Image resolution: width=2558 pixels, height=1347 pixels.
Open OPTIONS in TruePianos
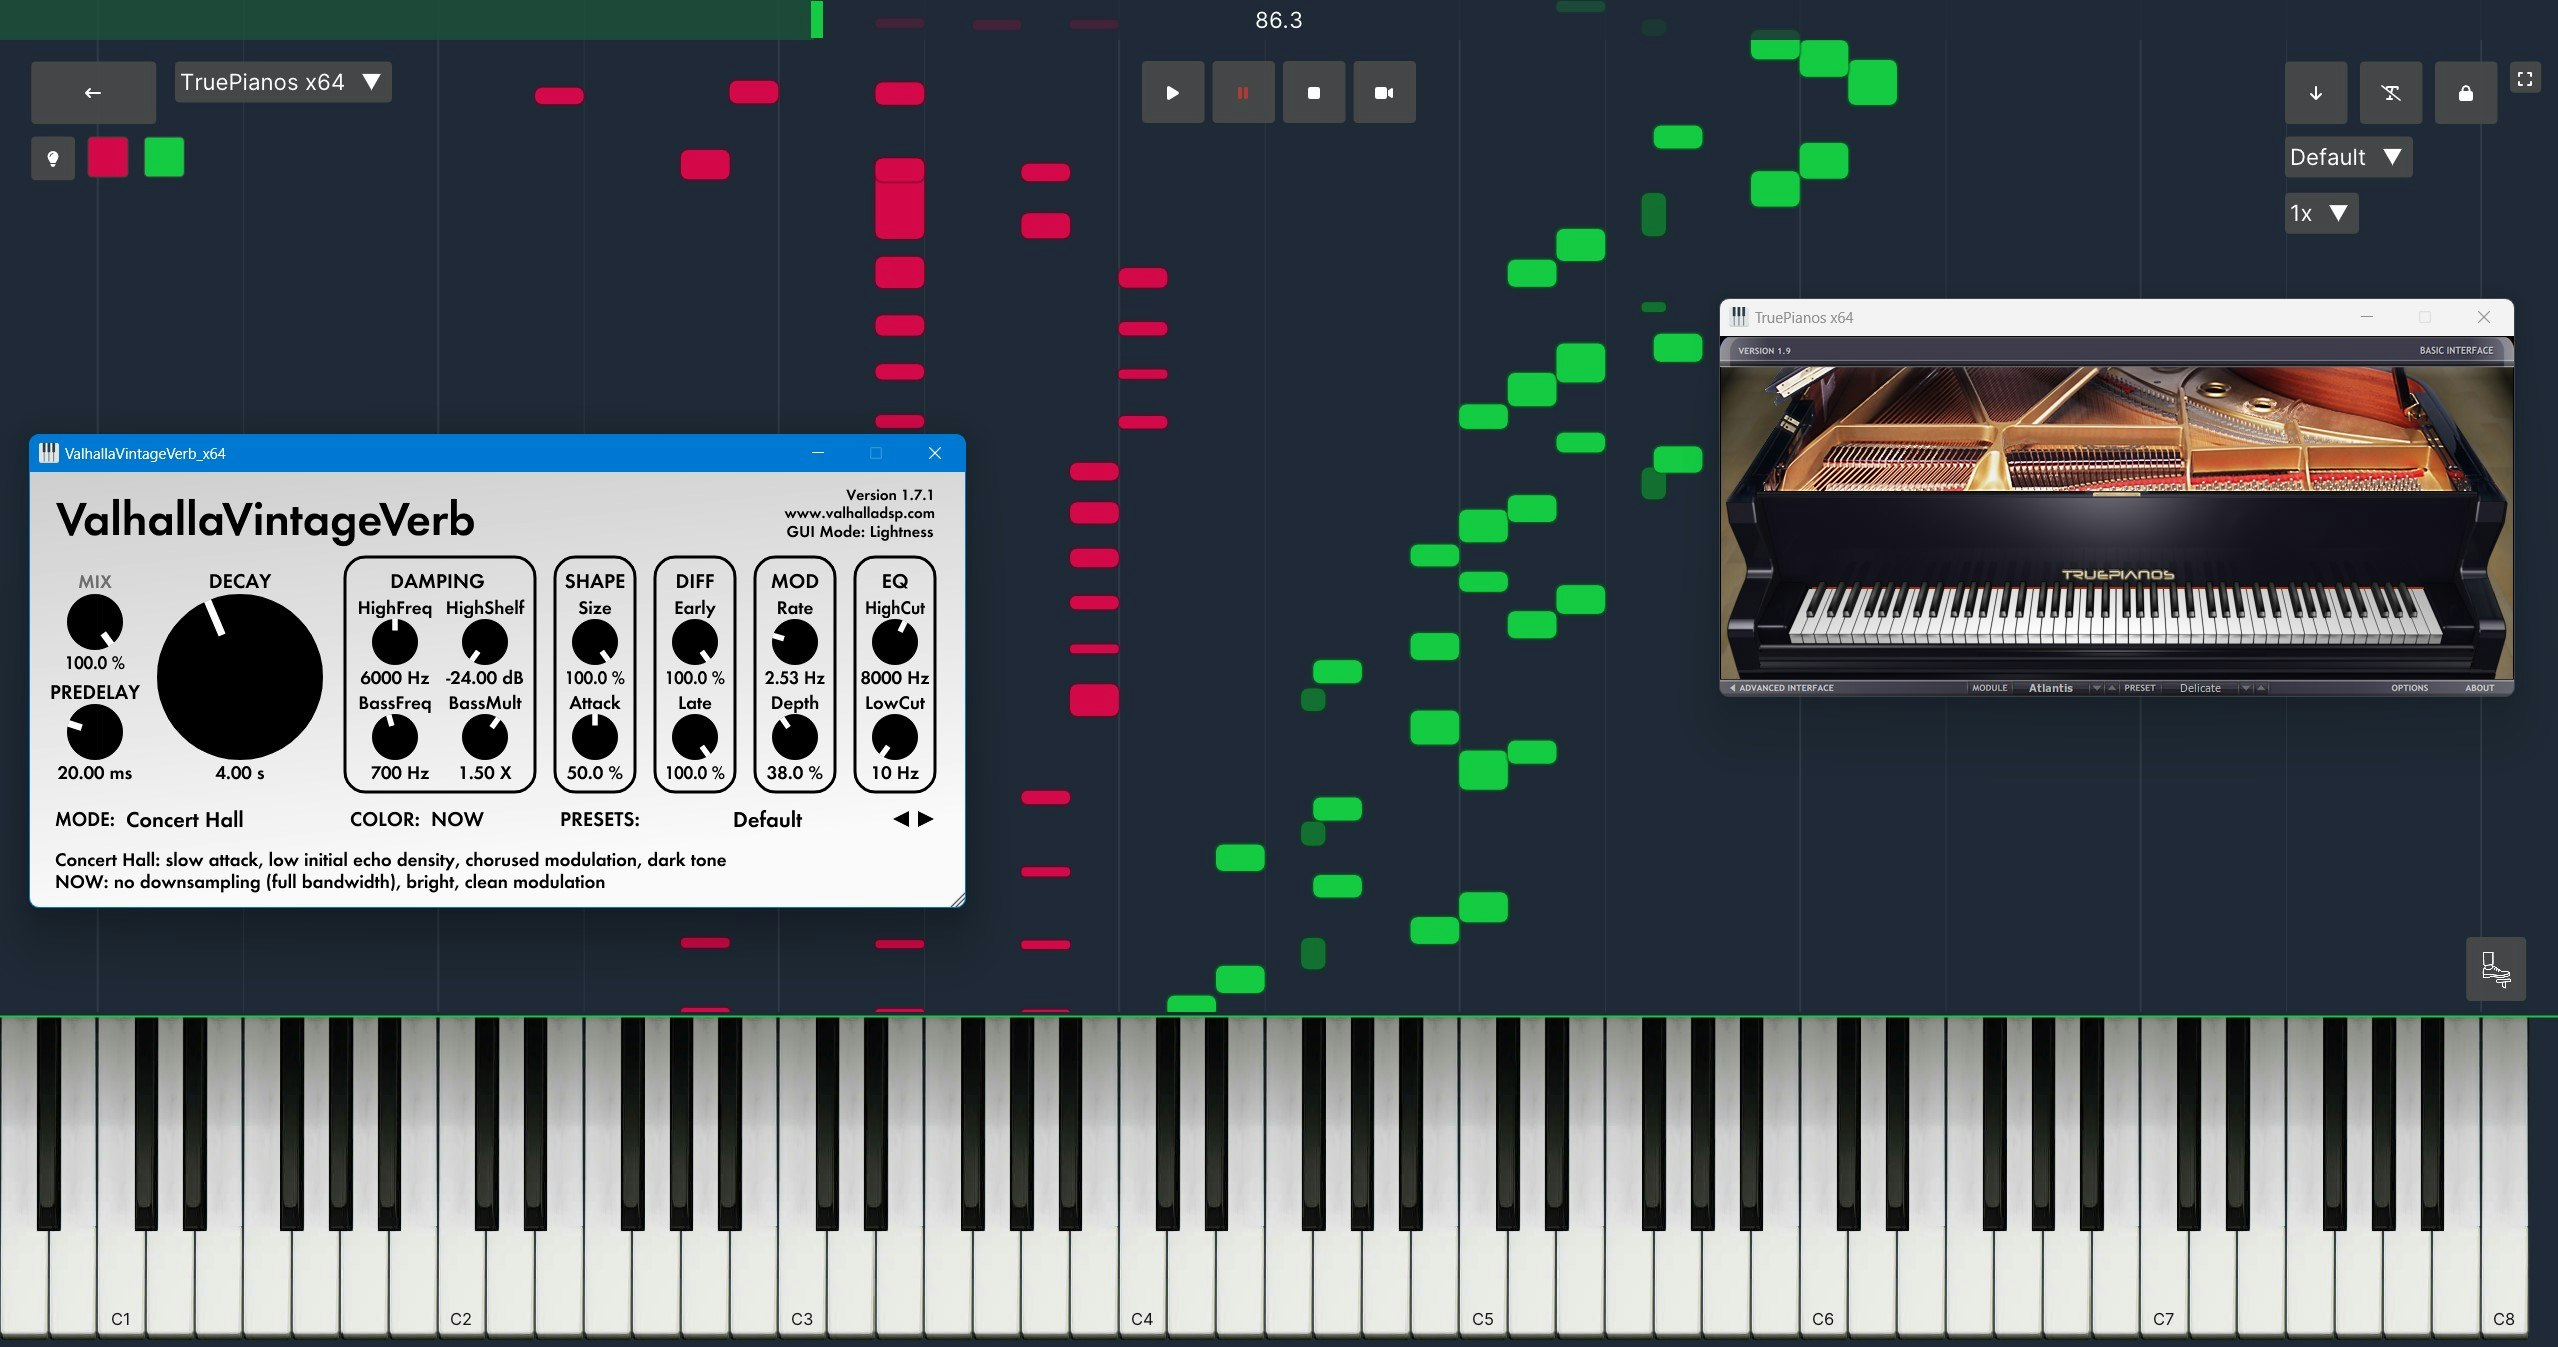coord(2409,688)
